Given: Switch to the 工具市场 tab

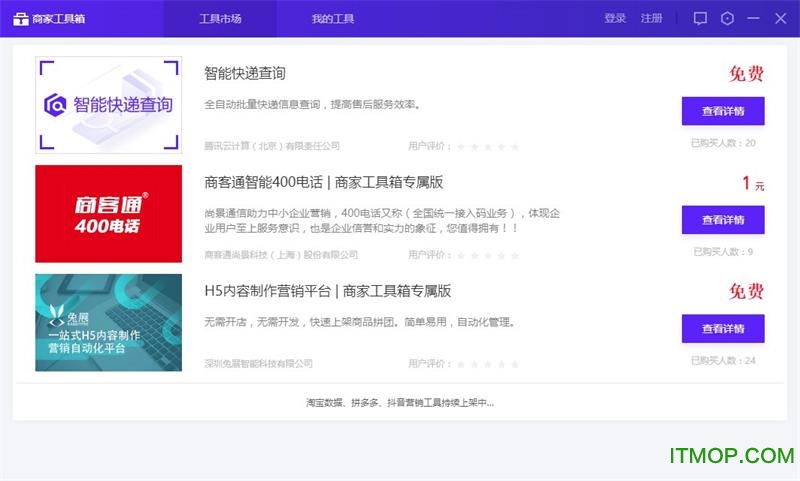Looking at the screenshot, I should pos(220,18).
